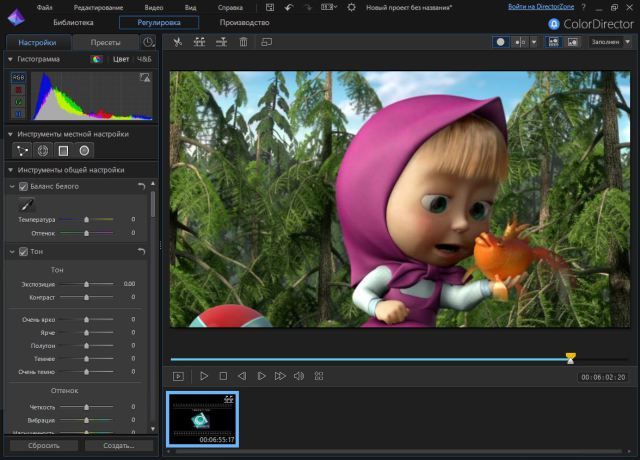Select the scissors split tool
This screenshot has width=640, height=460.
click(177, 42)
